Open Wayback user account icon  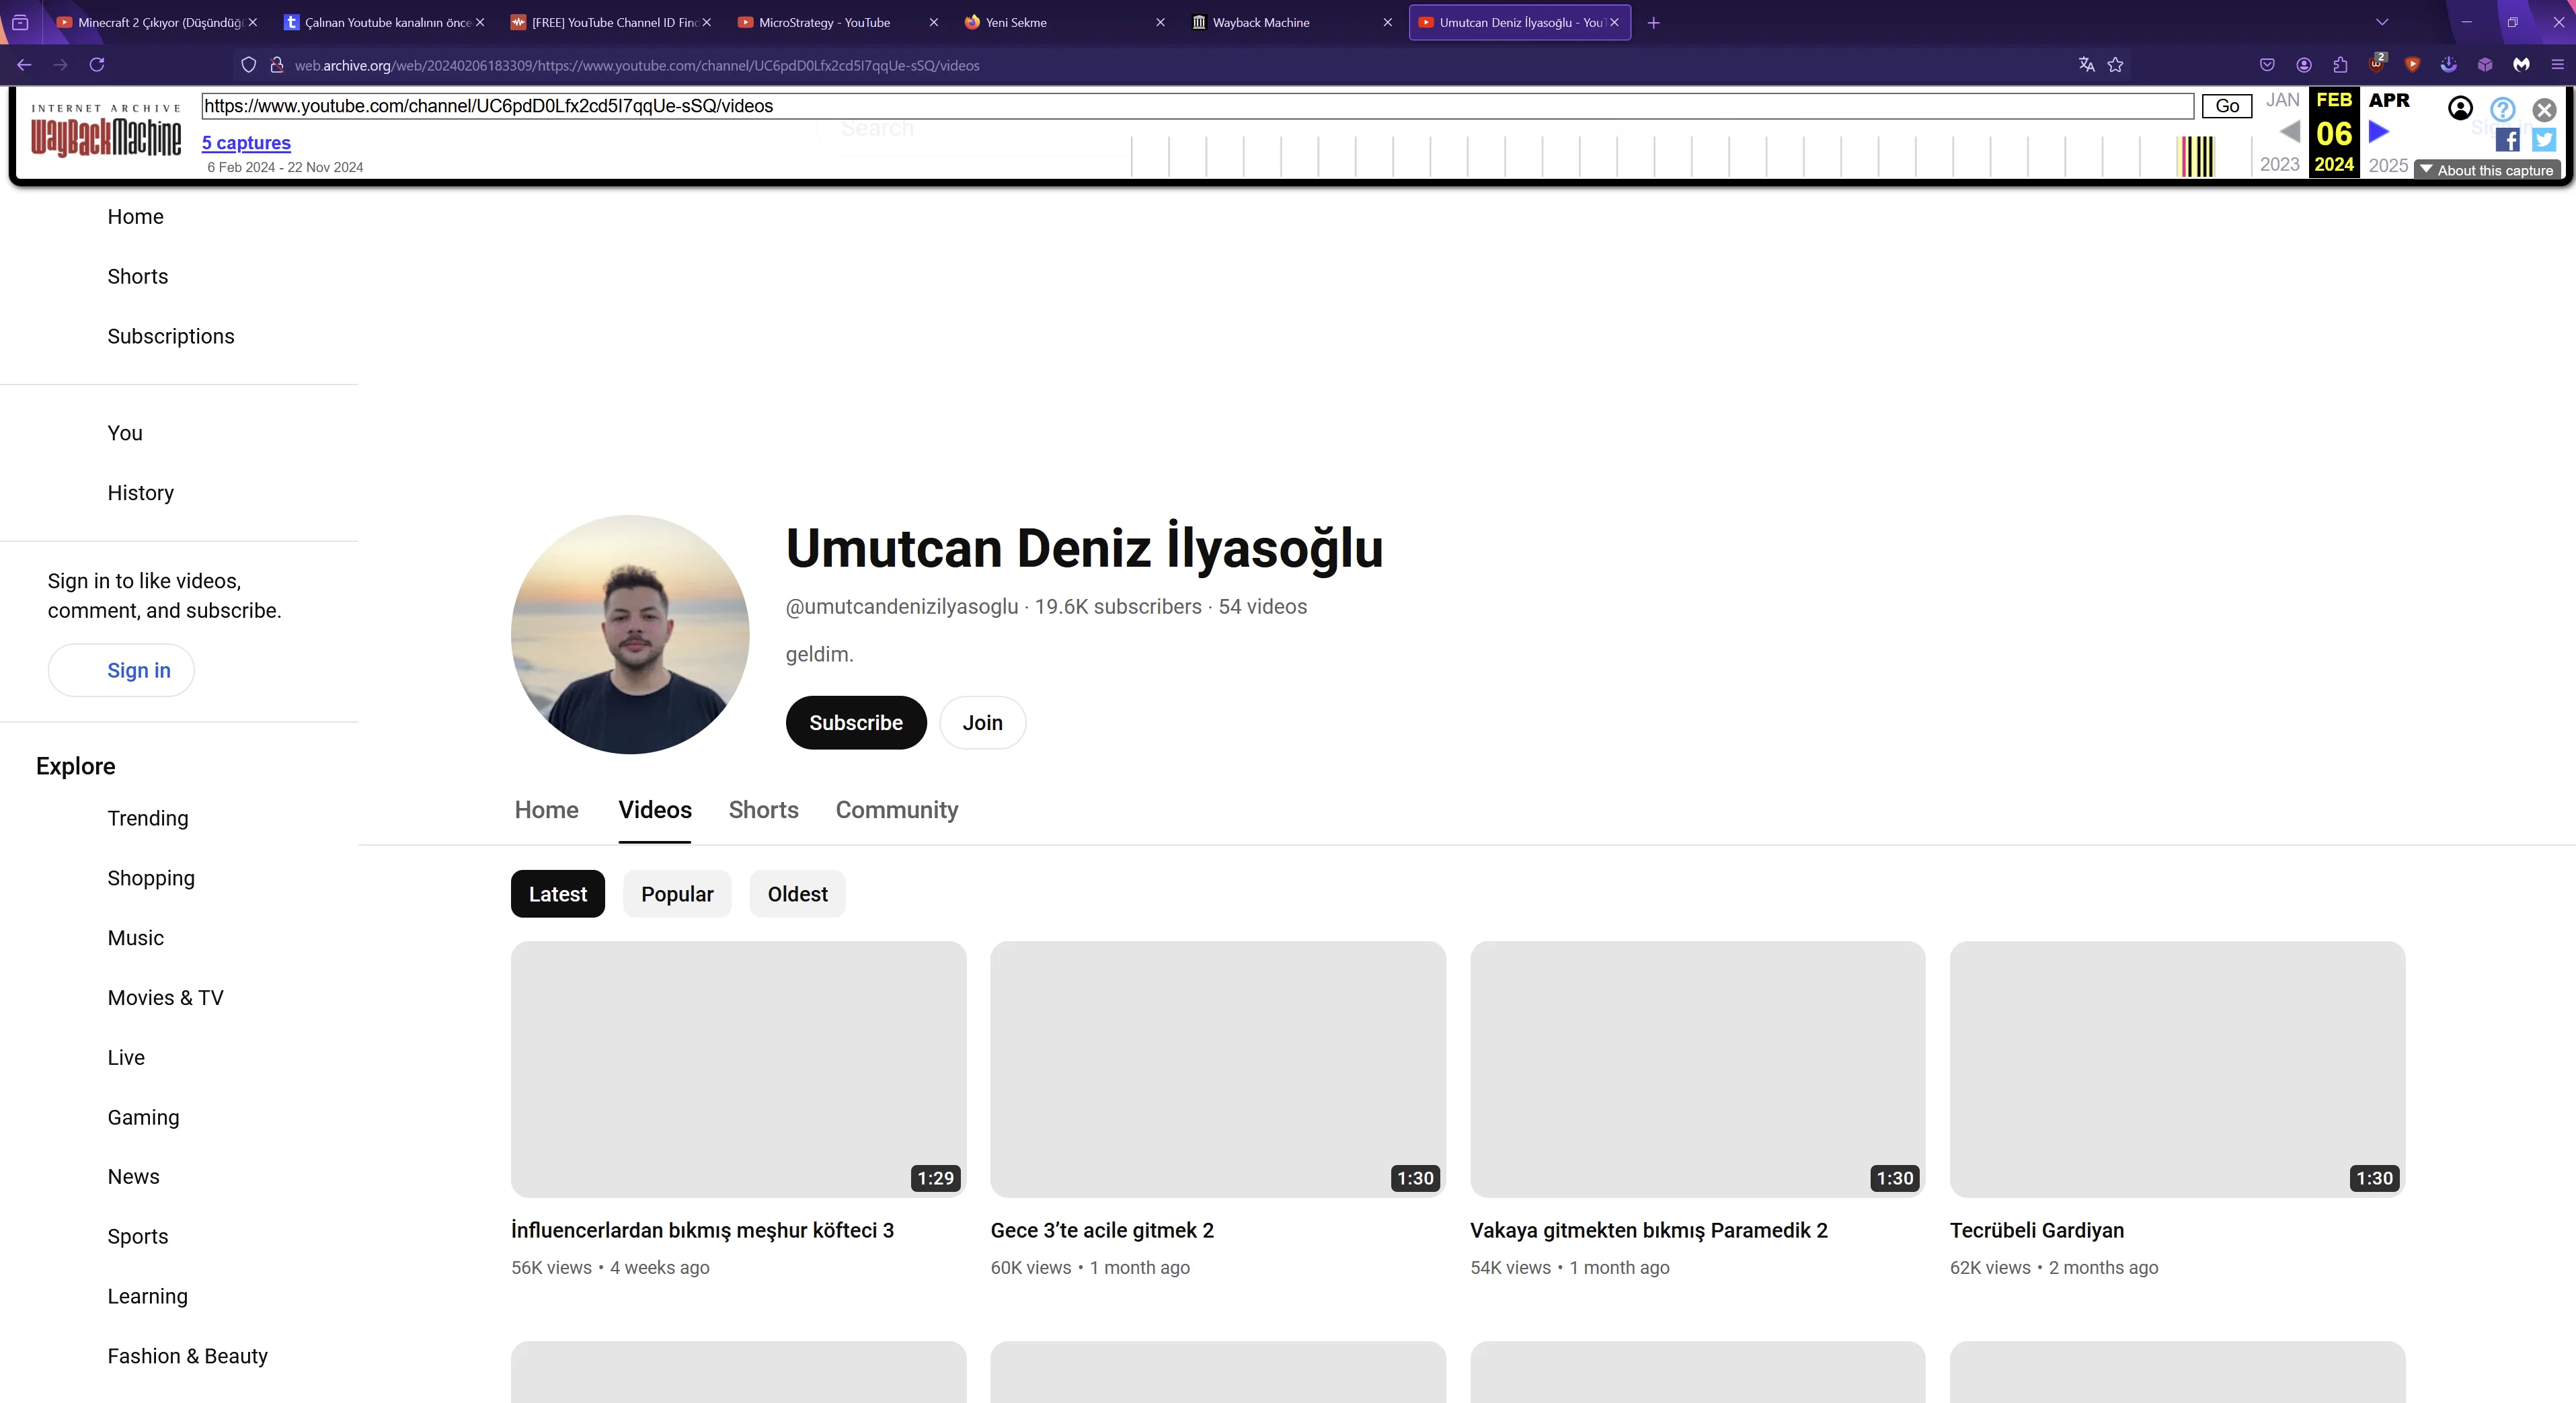coord(2460,108)
